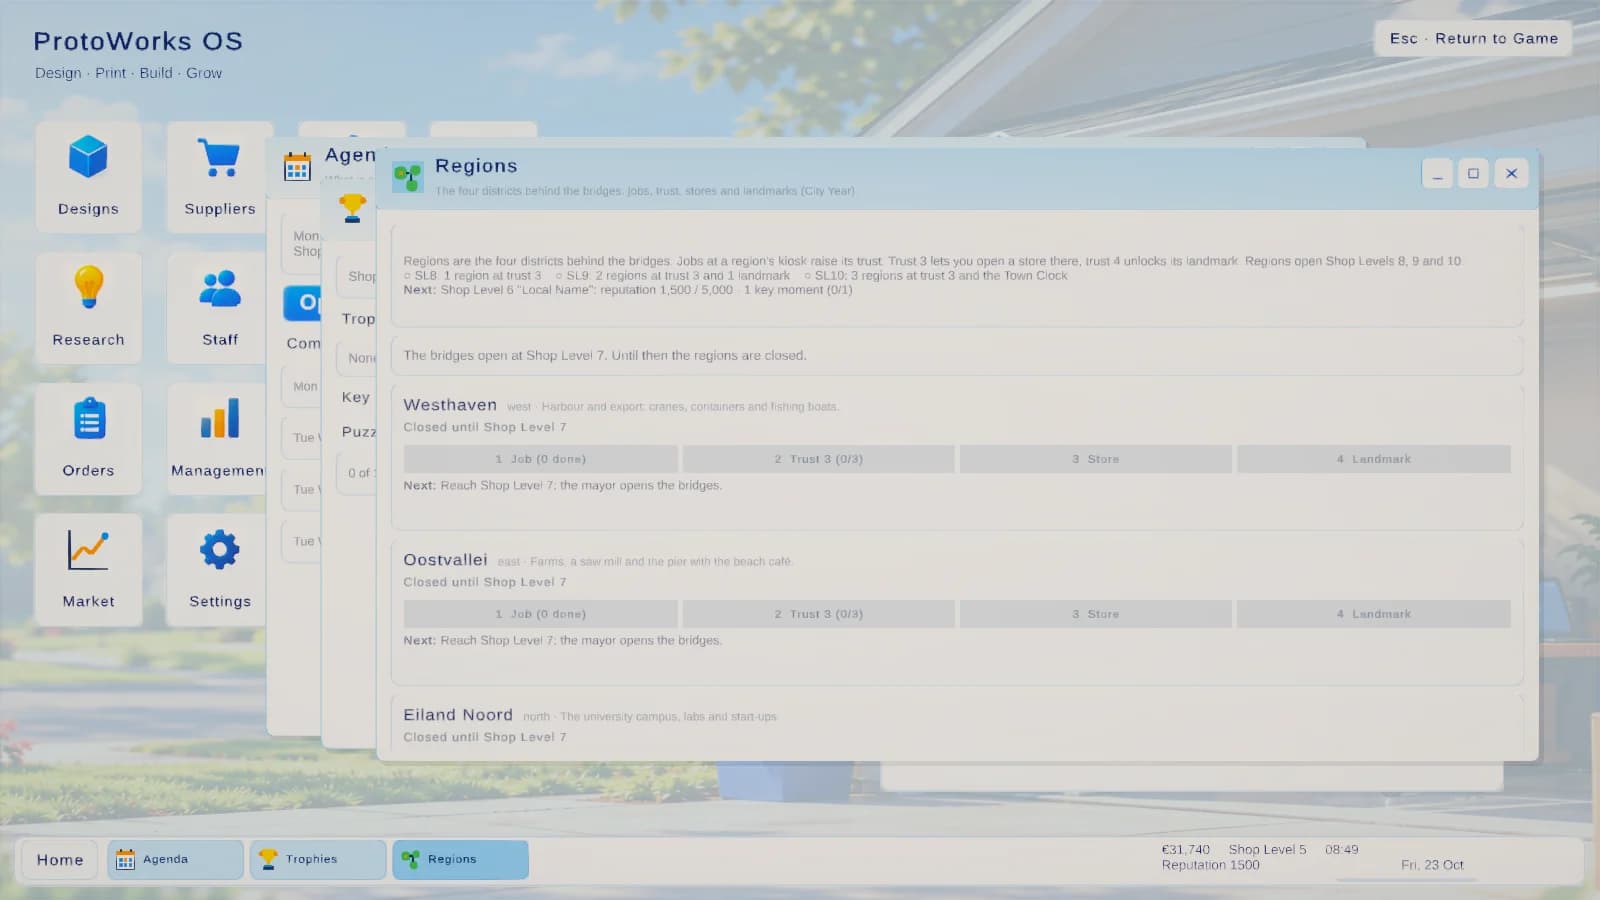The height and width of the screenshot is (900, 1600).
Task: Click the Regions window title icon
Action: click(407, 177)
